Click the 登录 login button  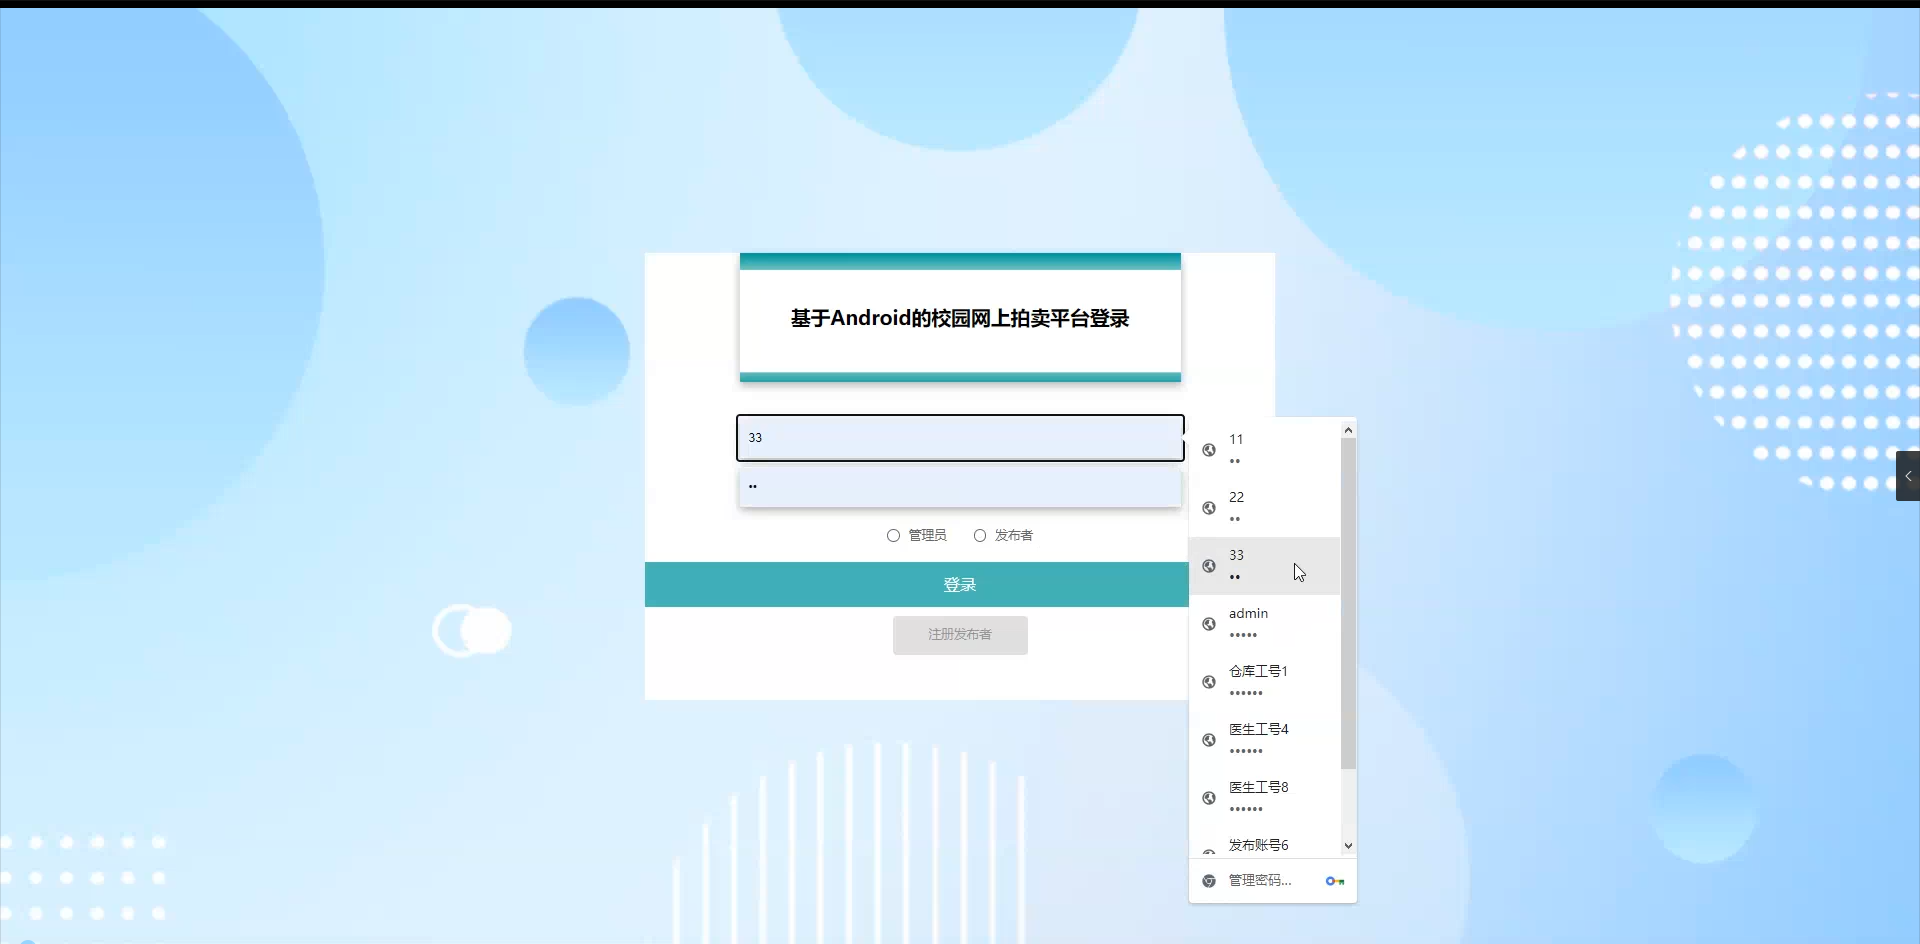959,584
